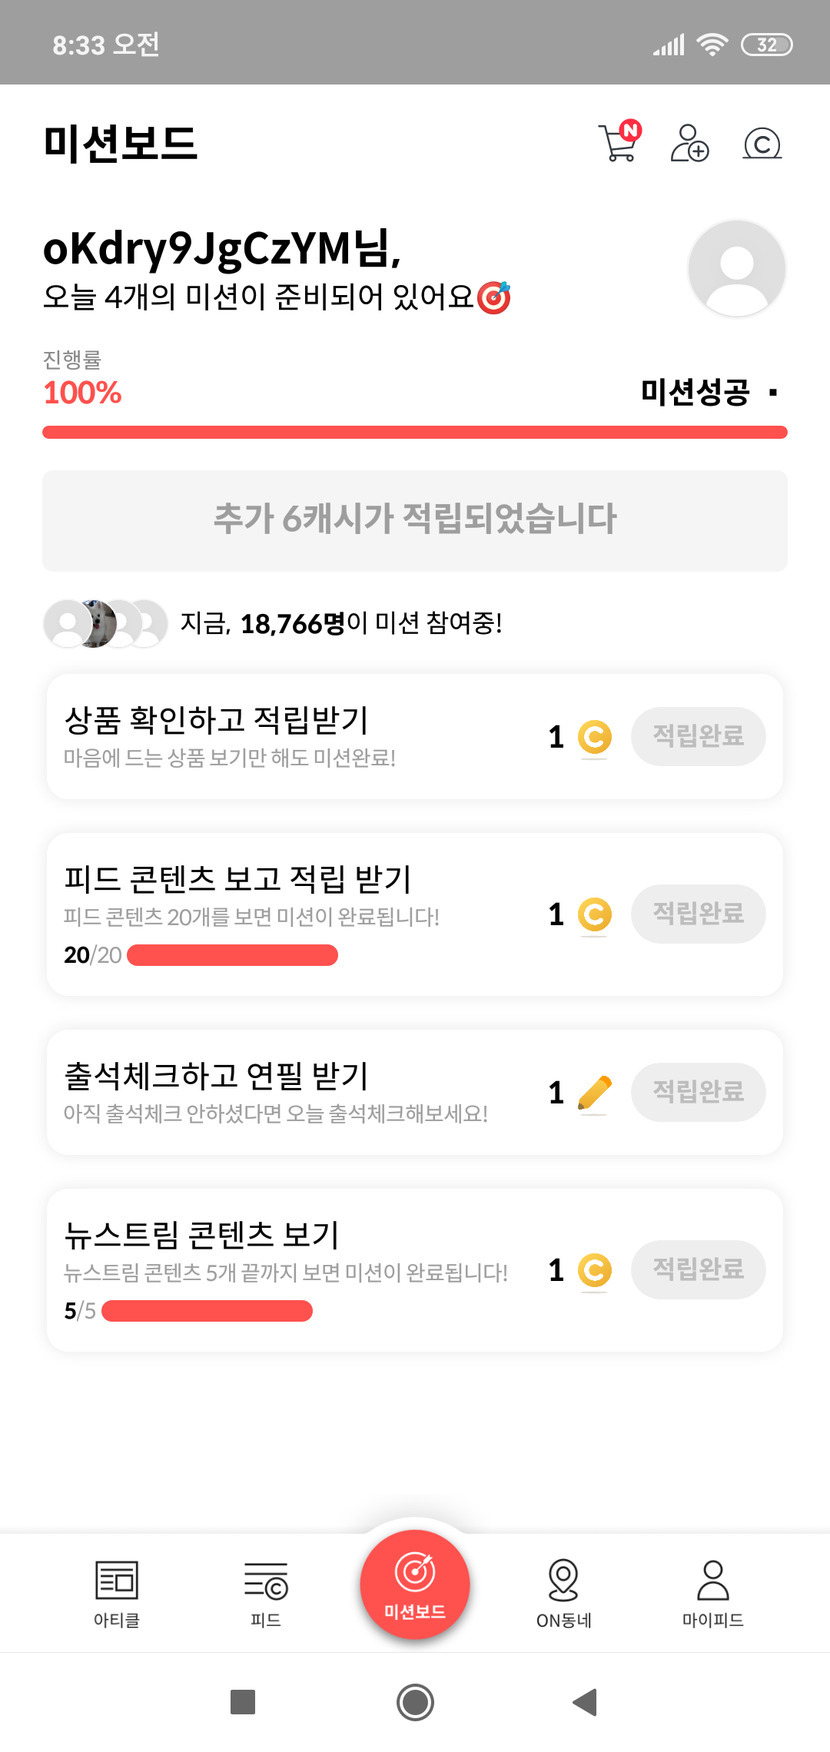
Task: Tap the main mission progress bar
Action: [x=414, y=432]
